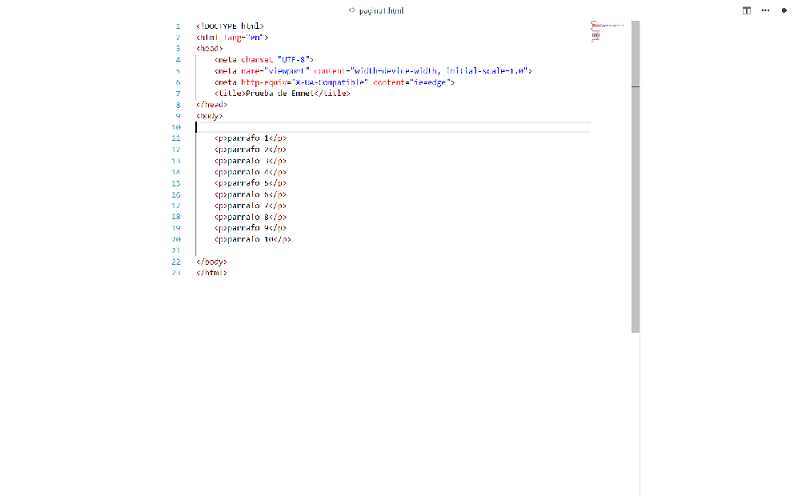The image size is (794, 496).
Task: Click the meta viewport line
Action: 373,71
